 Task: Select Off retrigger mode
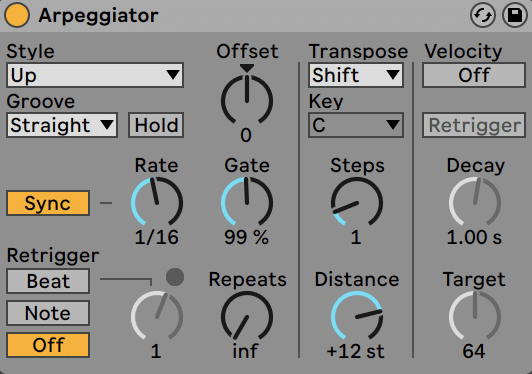pos(48,345)
